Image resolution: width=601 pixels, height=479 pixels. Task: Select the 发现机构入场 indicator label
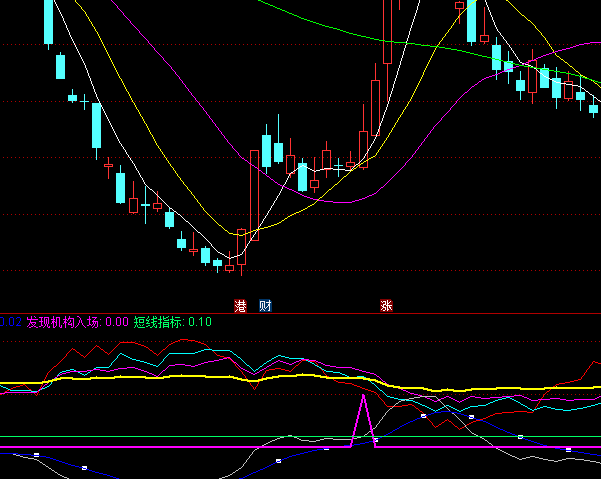pos(63,322)
